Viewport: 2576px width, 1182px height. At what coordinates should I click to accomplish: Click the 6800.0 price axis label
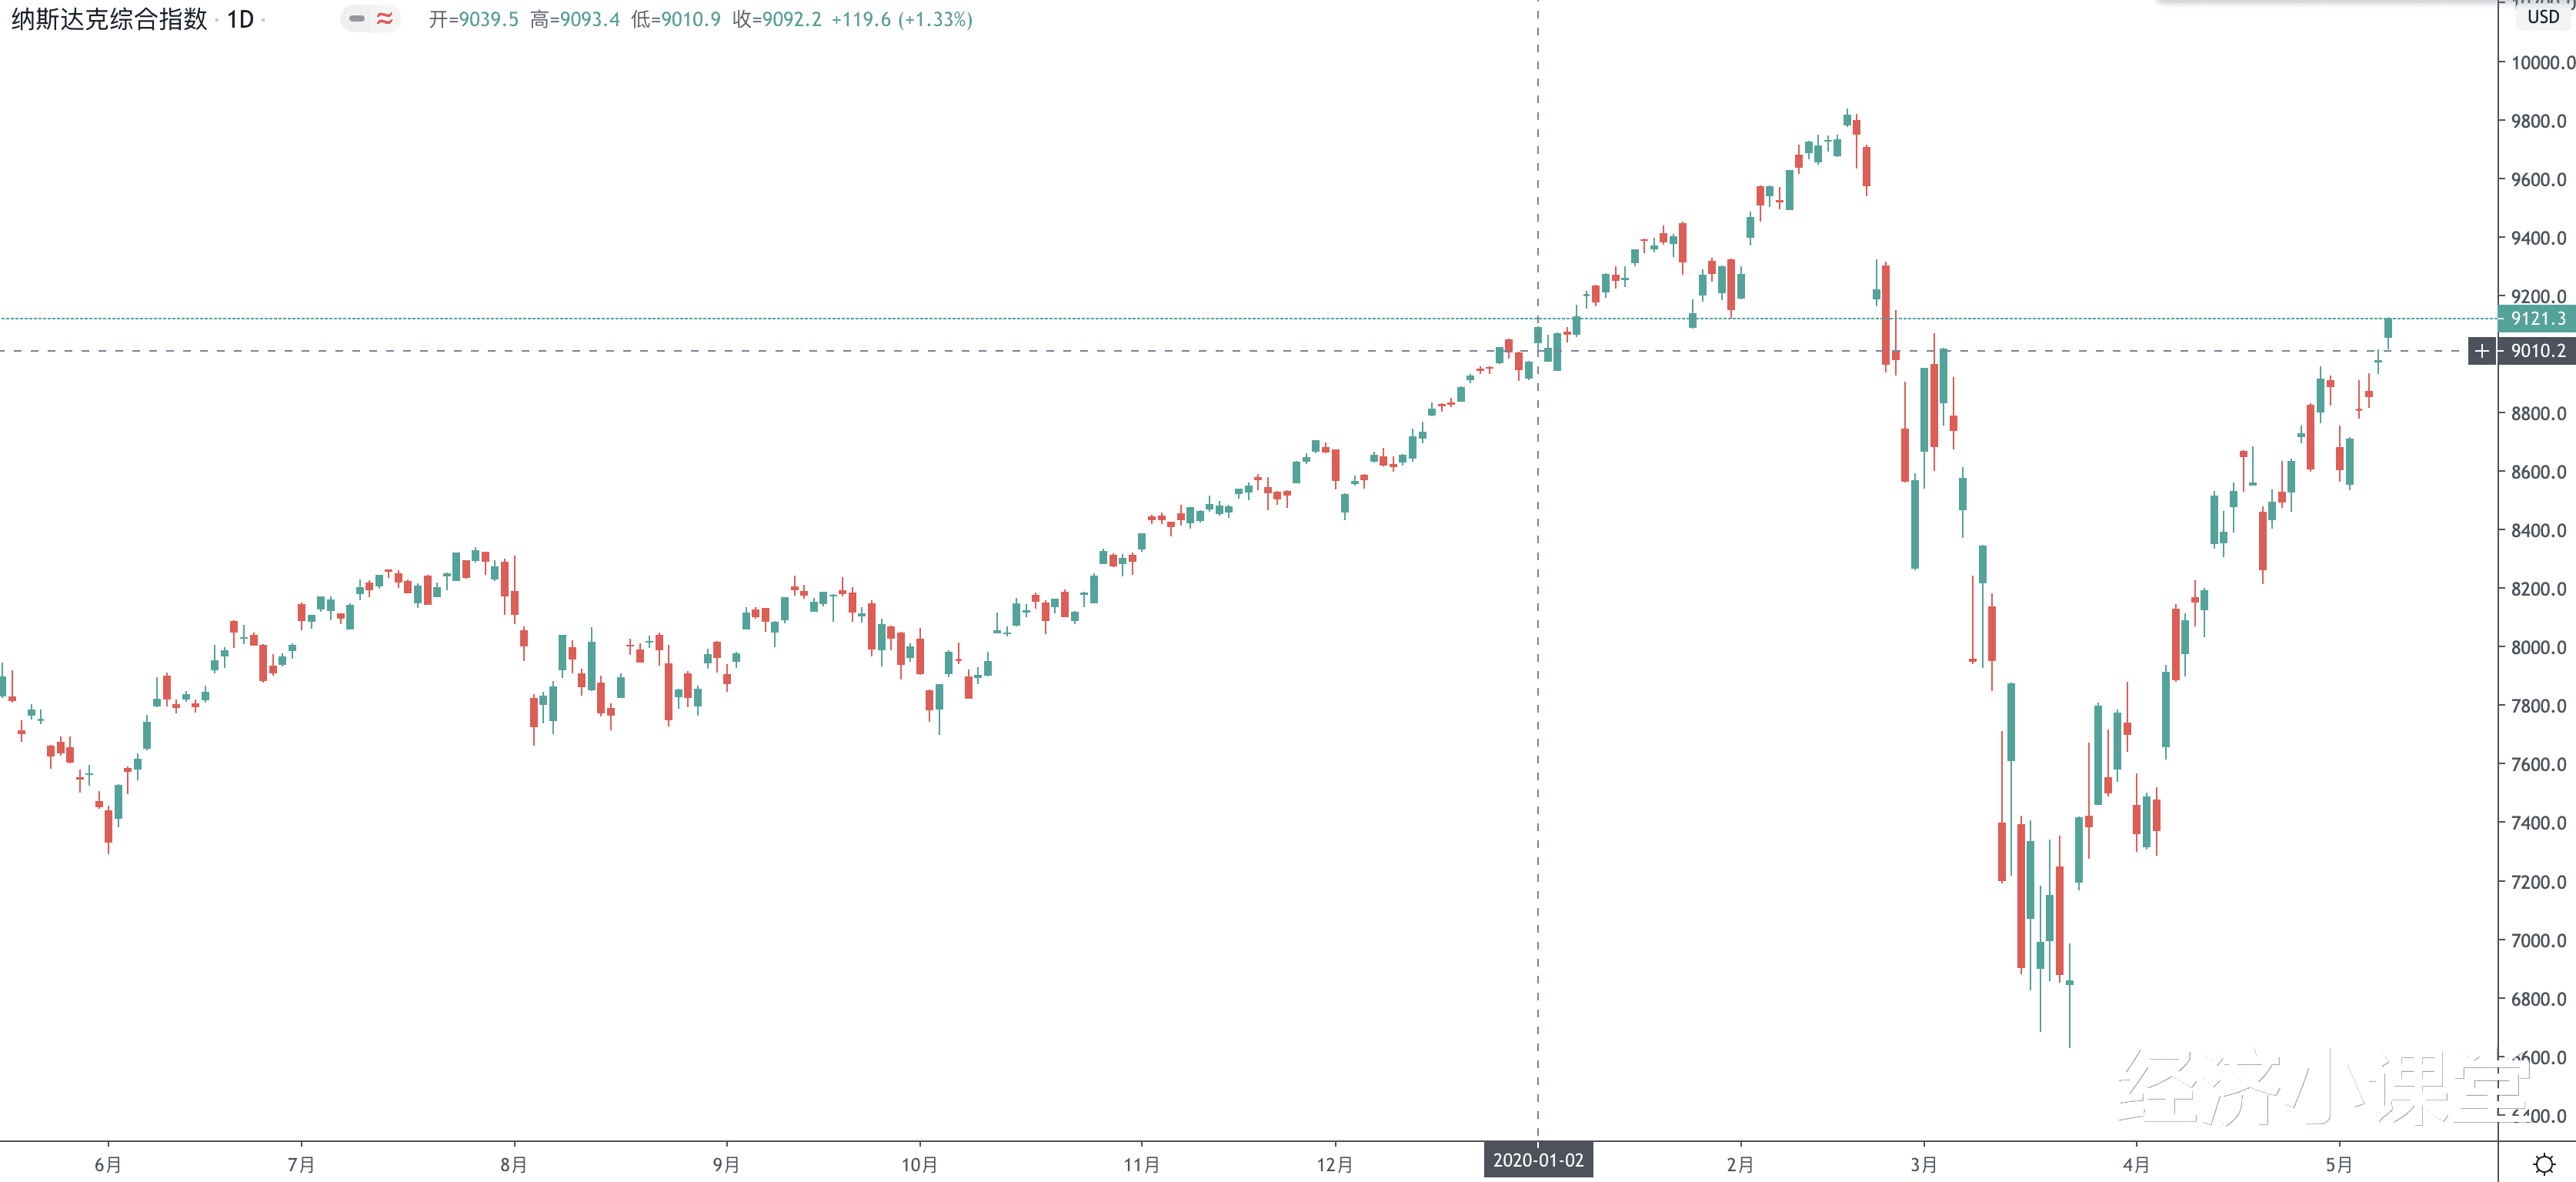pos(2538,999)
